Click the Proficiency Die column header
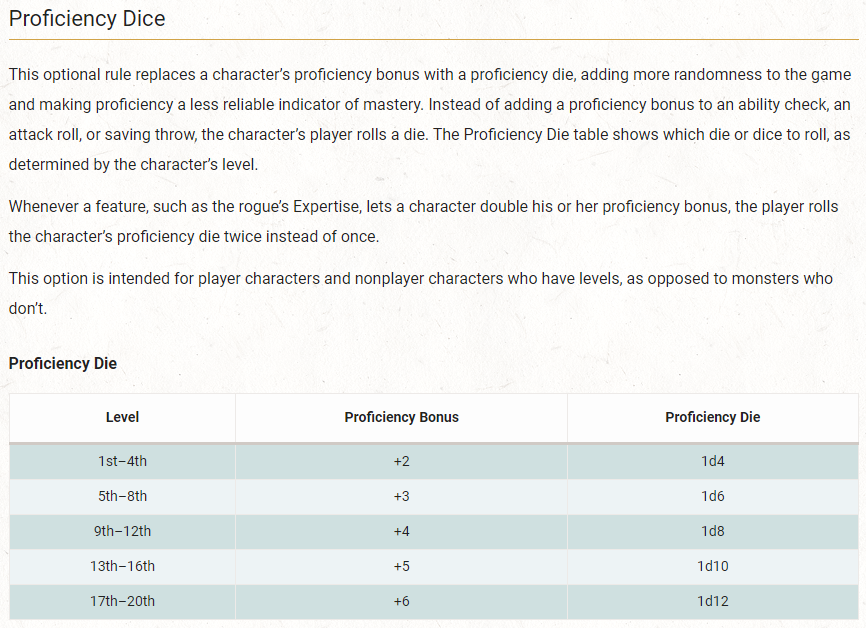The image size is (866, 628). 712,417
